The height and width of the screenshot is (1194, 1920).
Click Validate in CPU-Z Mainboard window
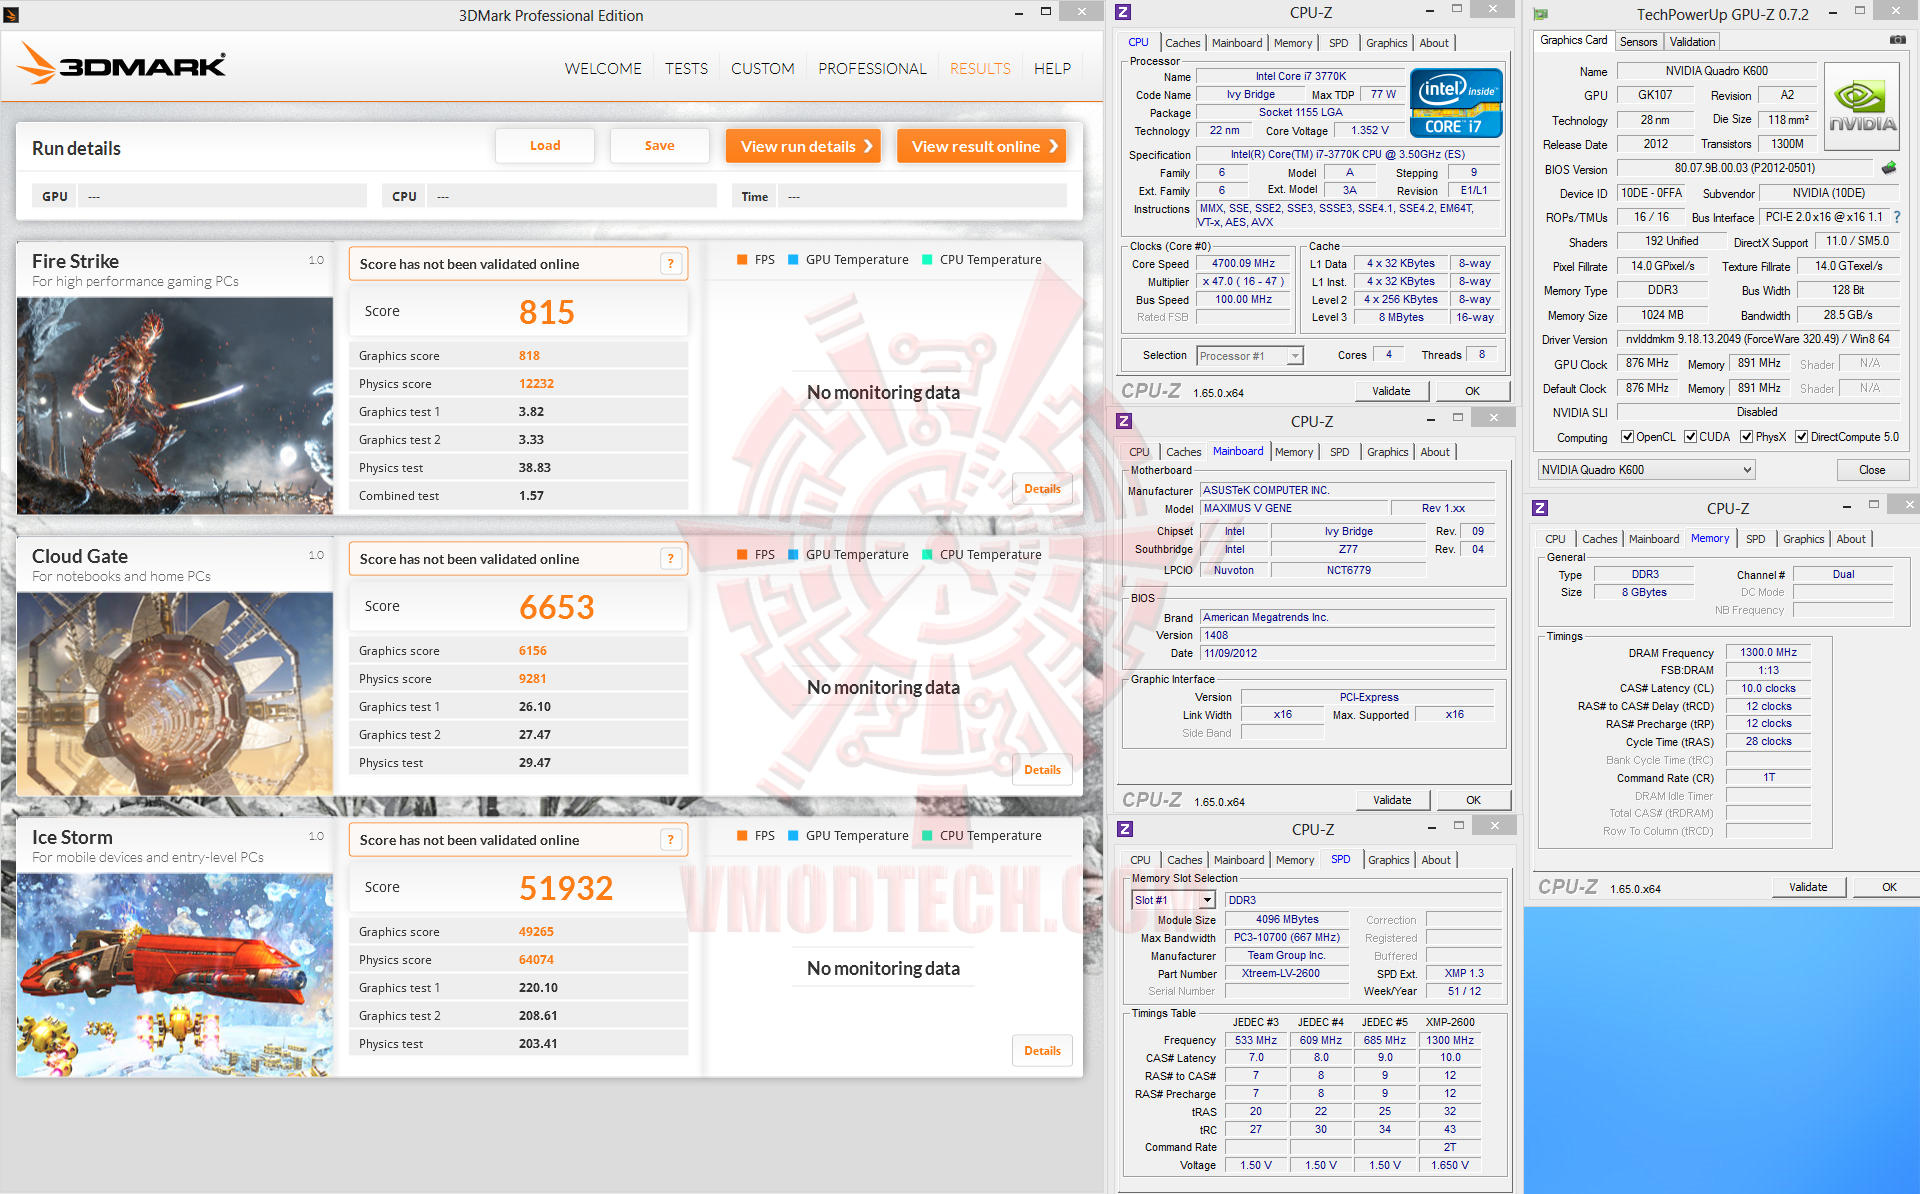pos(1392,800)
